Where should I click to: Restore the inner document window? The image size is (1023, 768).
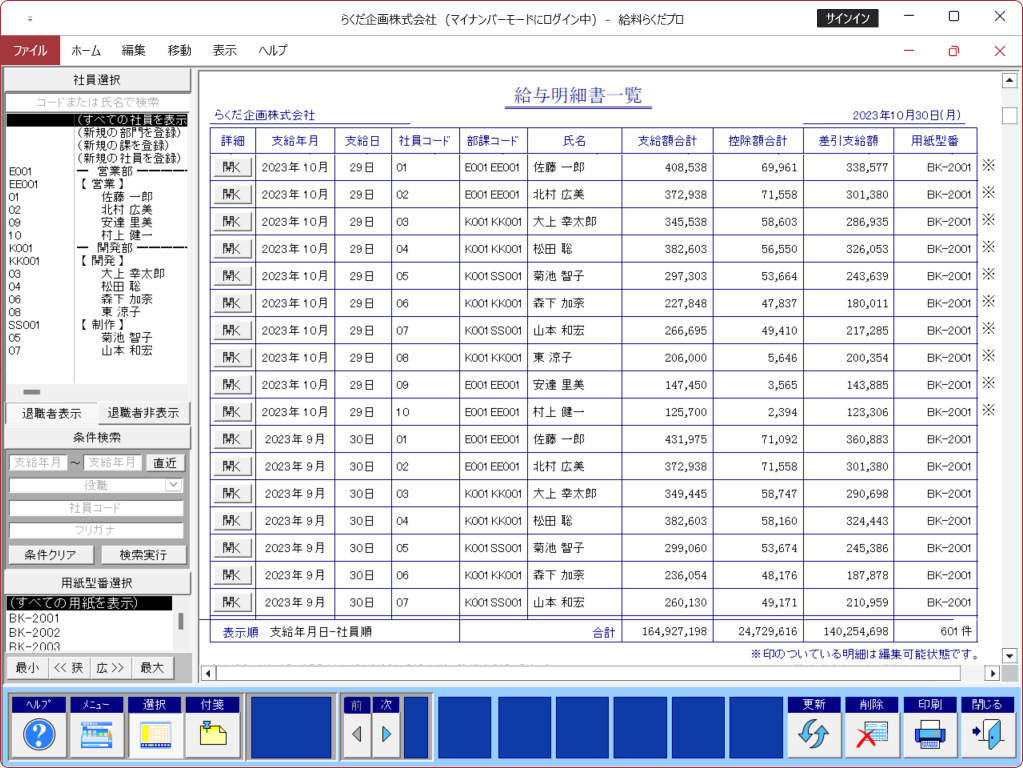click(954, 51)
